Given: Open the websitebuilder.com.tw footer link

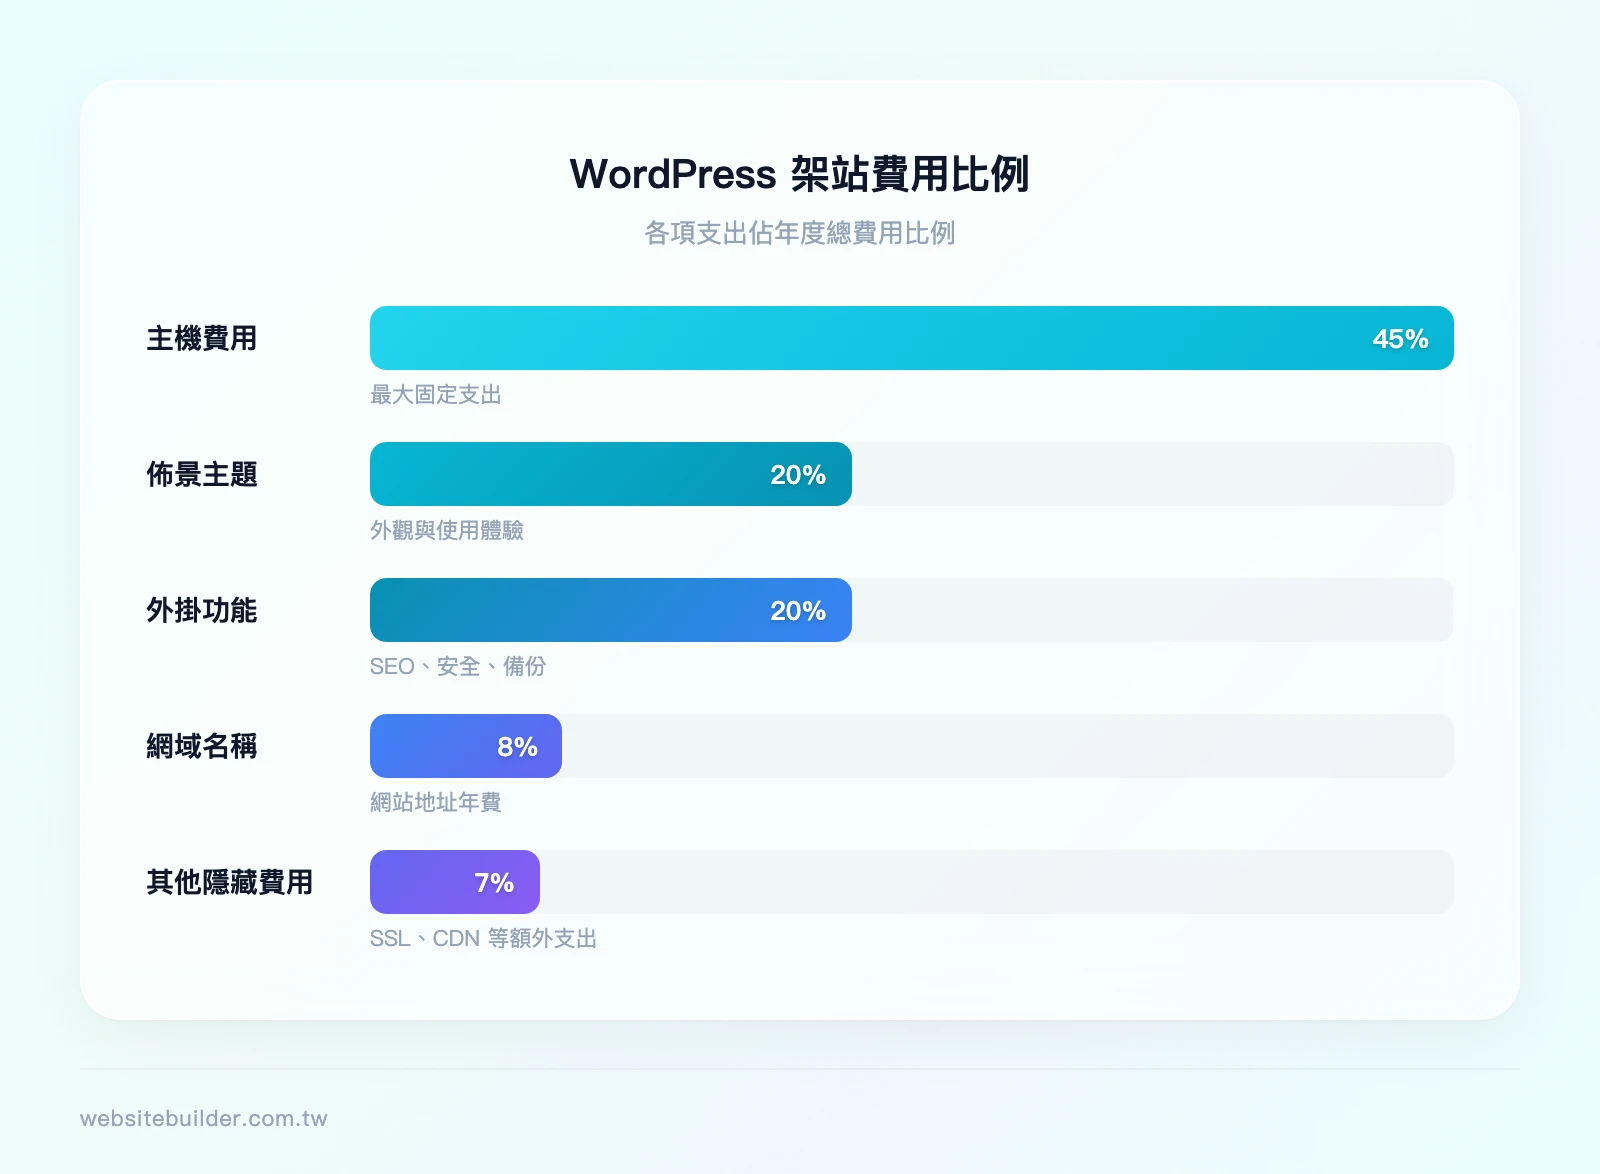Looking at the screenshot, I should [x=204, y=1118].
